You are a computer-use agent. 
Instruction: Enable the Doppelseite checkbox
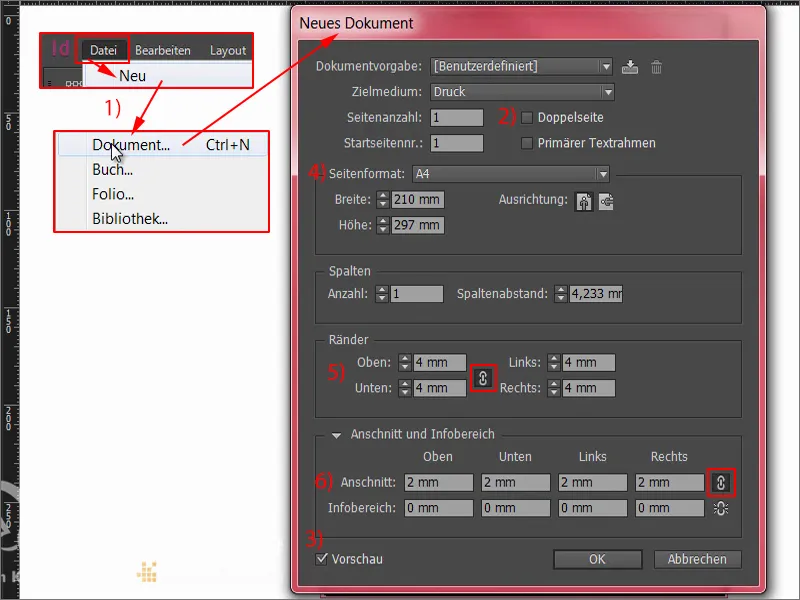(527, 118)
